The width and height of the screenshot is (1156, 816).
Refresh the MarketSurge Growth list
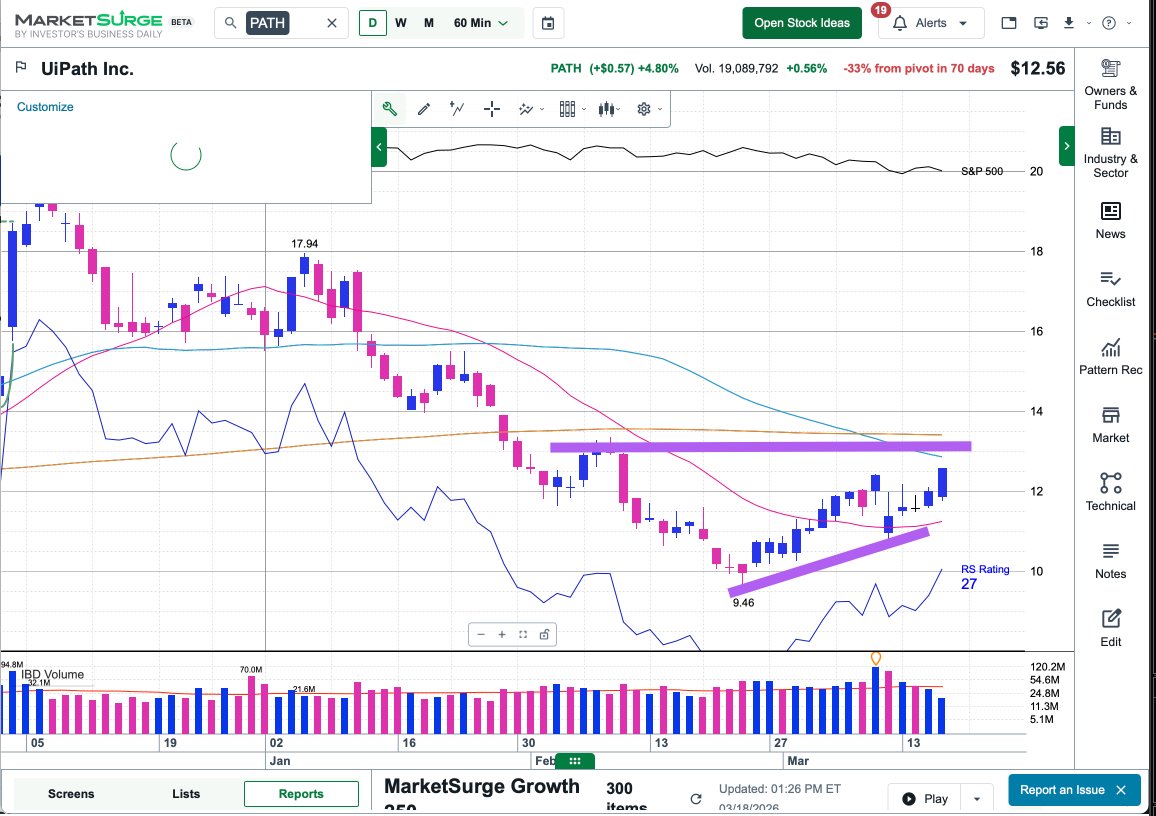(695, 799)
